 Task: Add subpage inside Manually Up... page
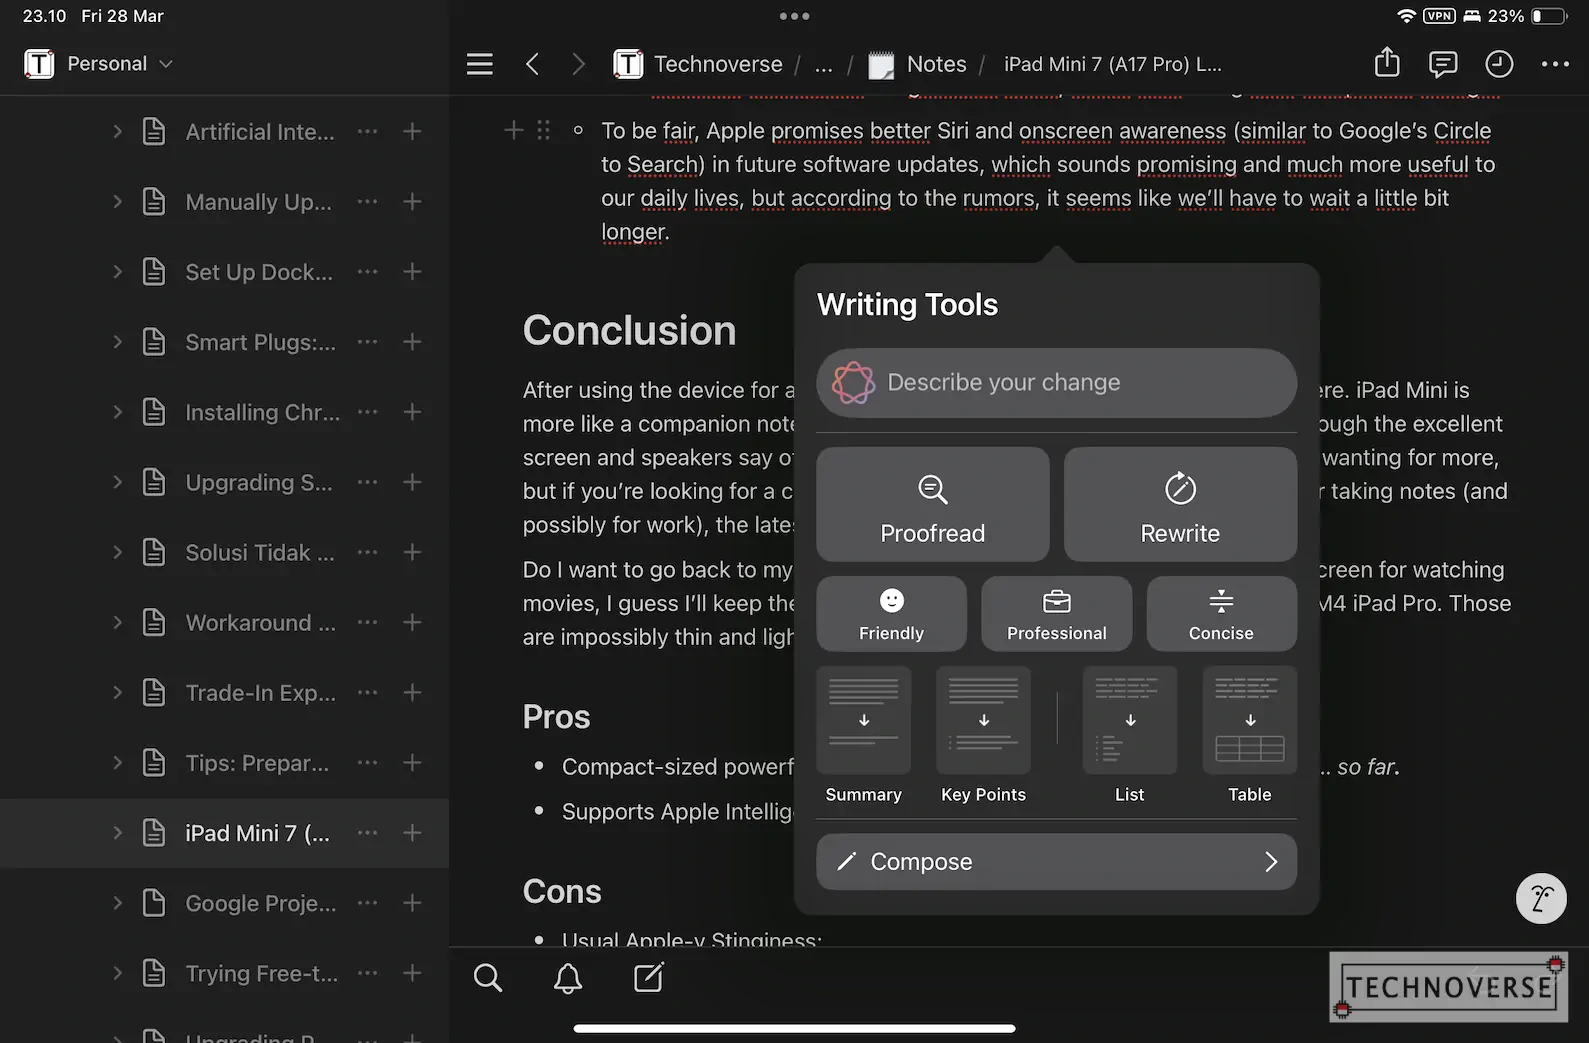click(412, 201)
